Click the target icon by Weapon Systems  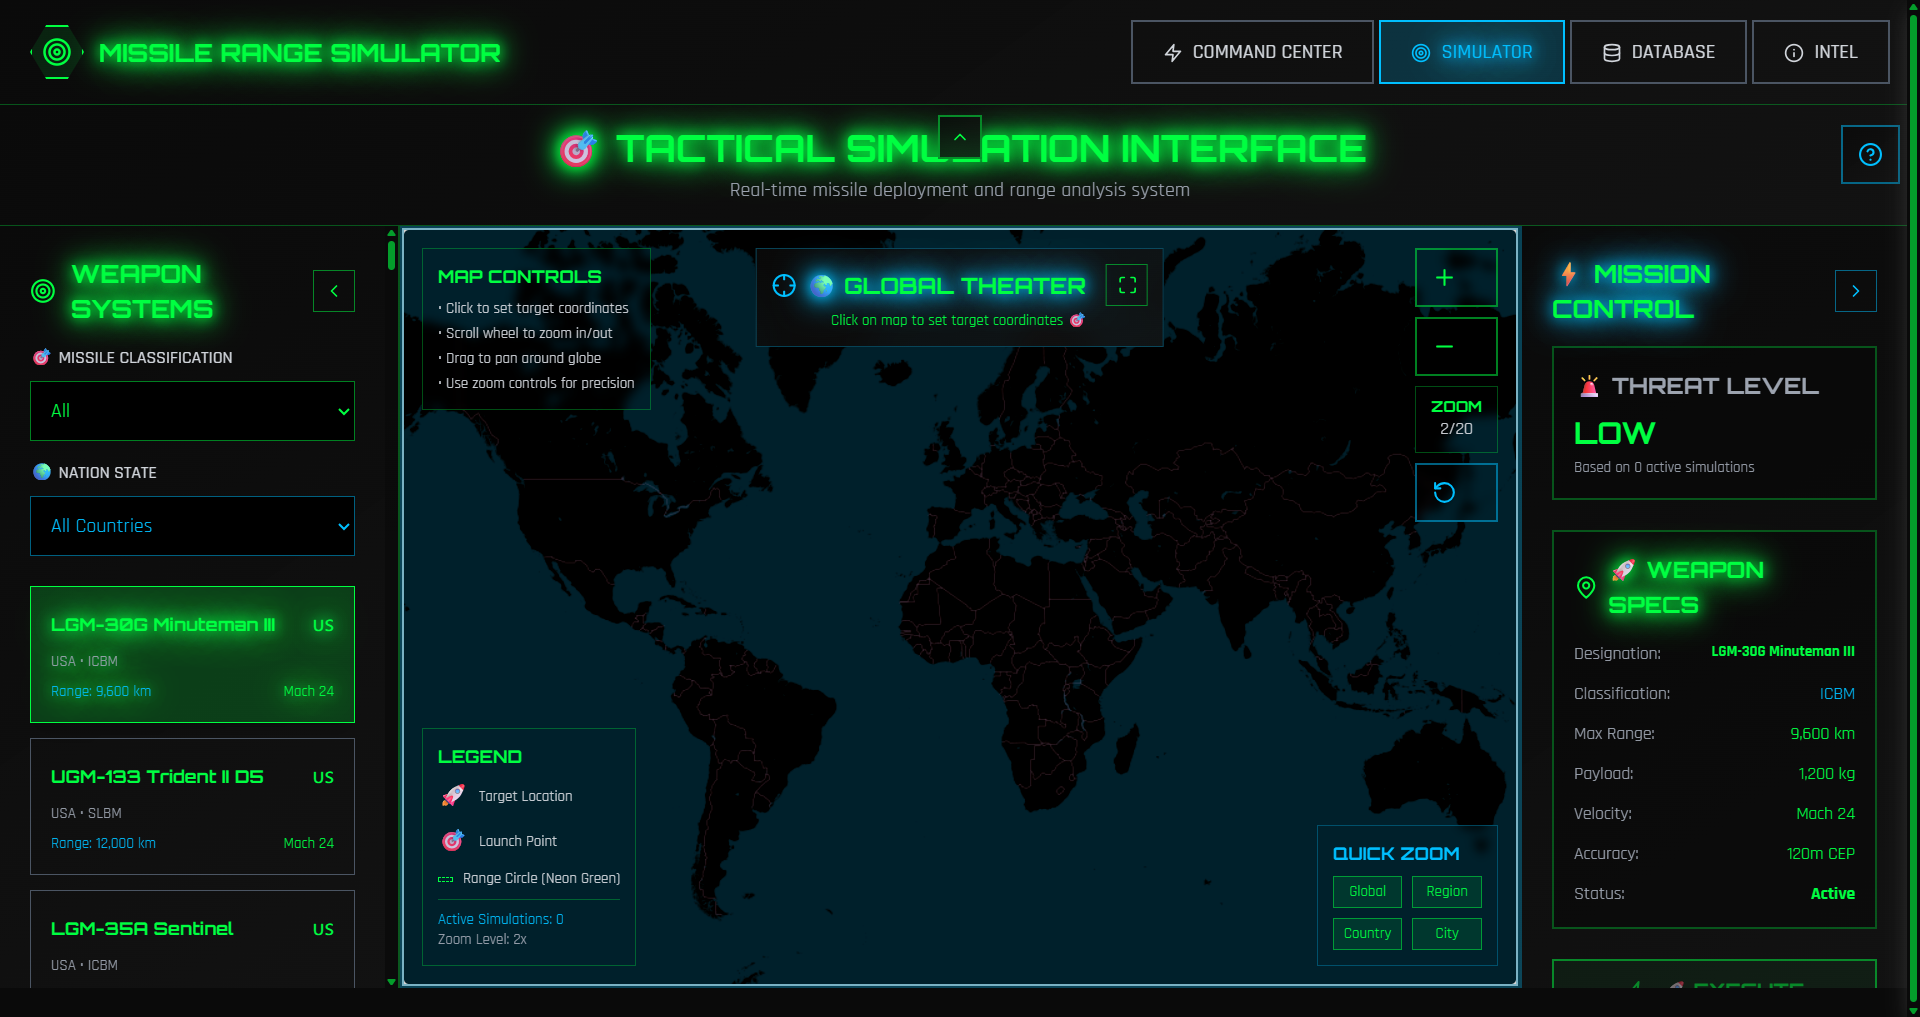click(43, 291)
